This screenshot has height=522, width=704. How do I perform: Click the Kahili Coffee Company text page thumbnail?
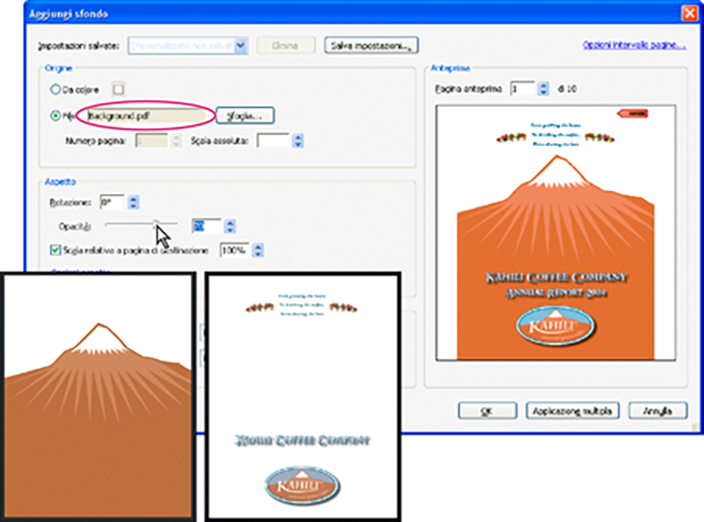pyautogui.click(x=303, y=396)
